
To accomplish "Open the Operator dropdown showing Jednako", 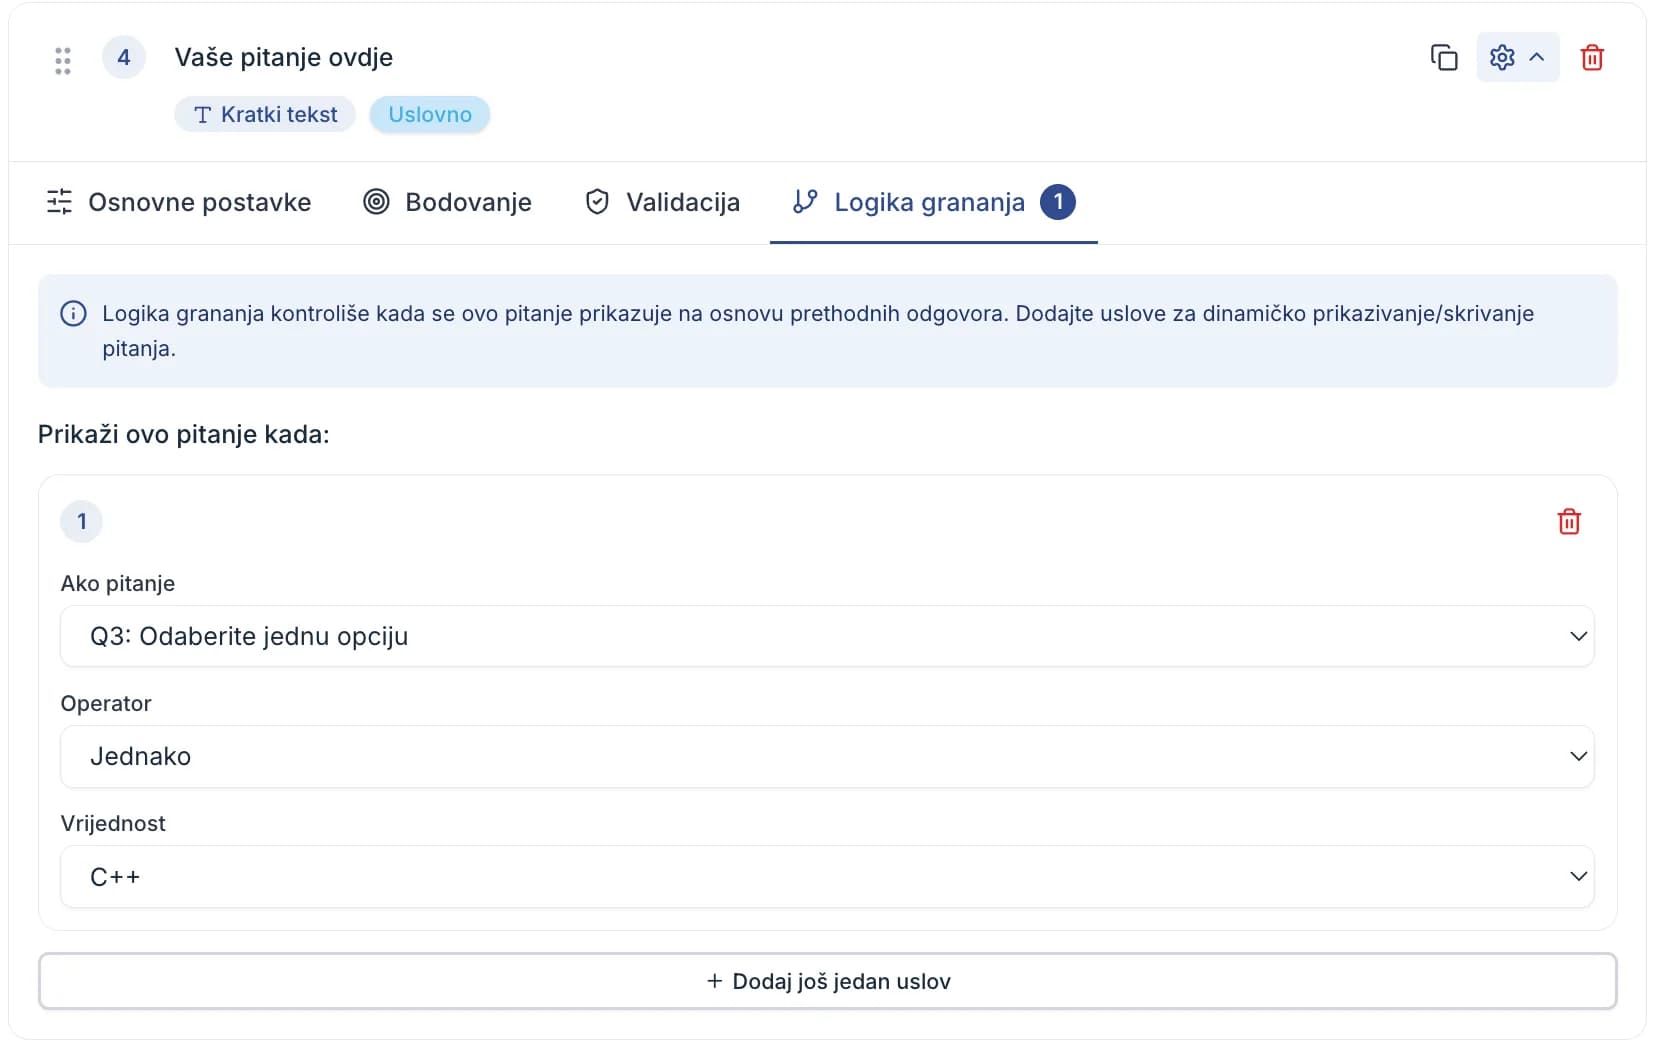I will pyautogui.click(x=827, y=756).
